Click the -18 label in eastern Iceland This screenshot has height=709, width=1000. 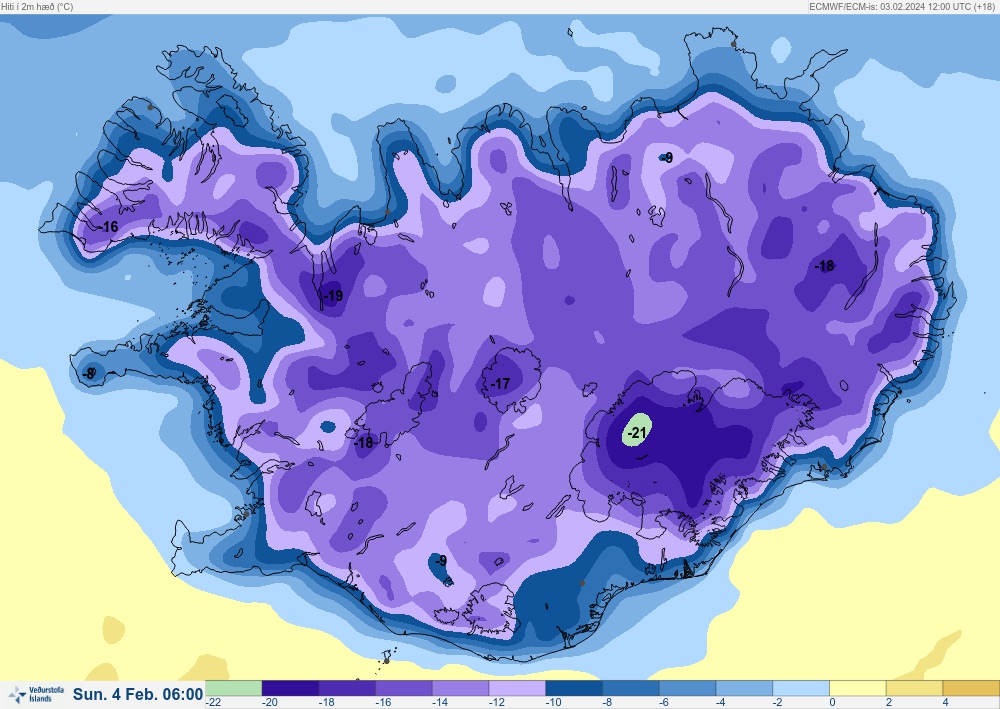click(824, 266)
